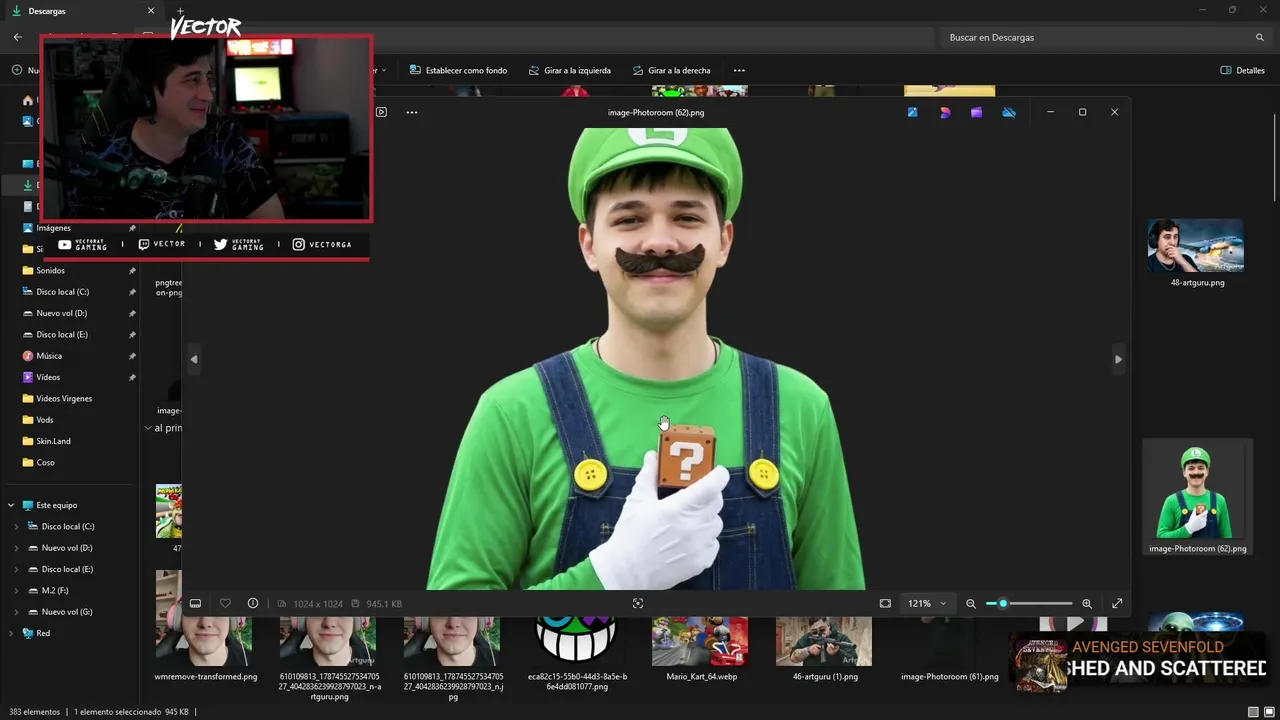Expand Disco local (C:) under Este equipo
This screenshot has width=1280, height=720.
[16, 526]
